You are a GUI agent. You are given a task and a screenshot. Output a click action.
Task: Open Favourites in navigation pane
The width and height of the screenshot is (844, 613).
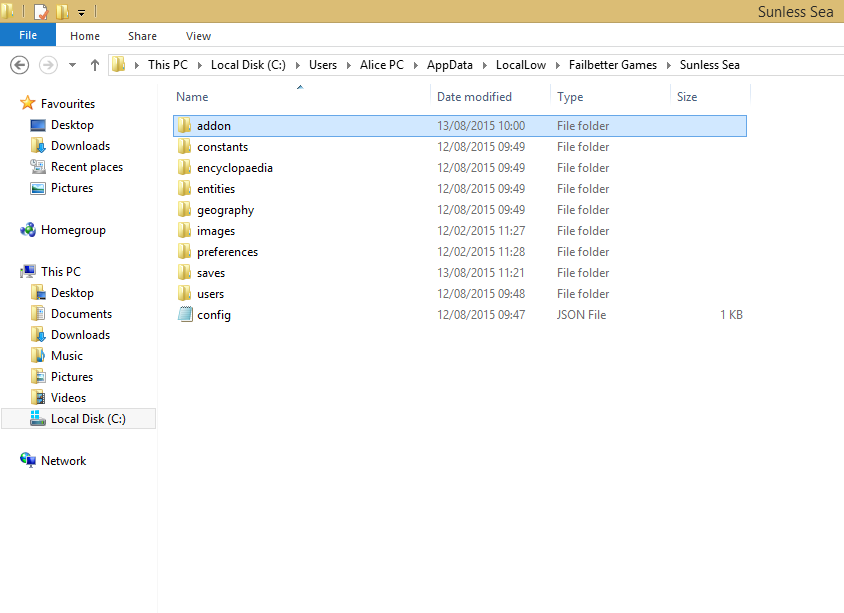pyautogui.click(x=58, y=103)
